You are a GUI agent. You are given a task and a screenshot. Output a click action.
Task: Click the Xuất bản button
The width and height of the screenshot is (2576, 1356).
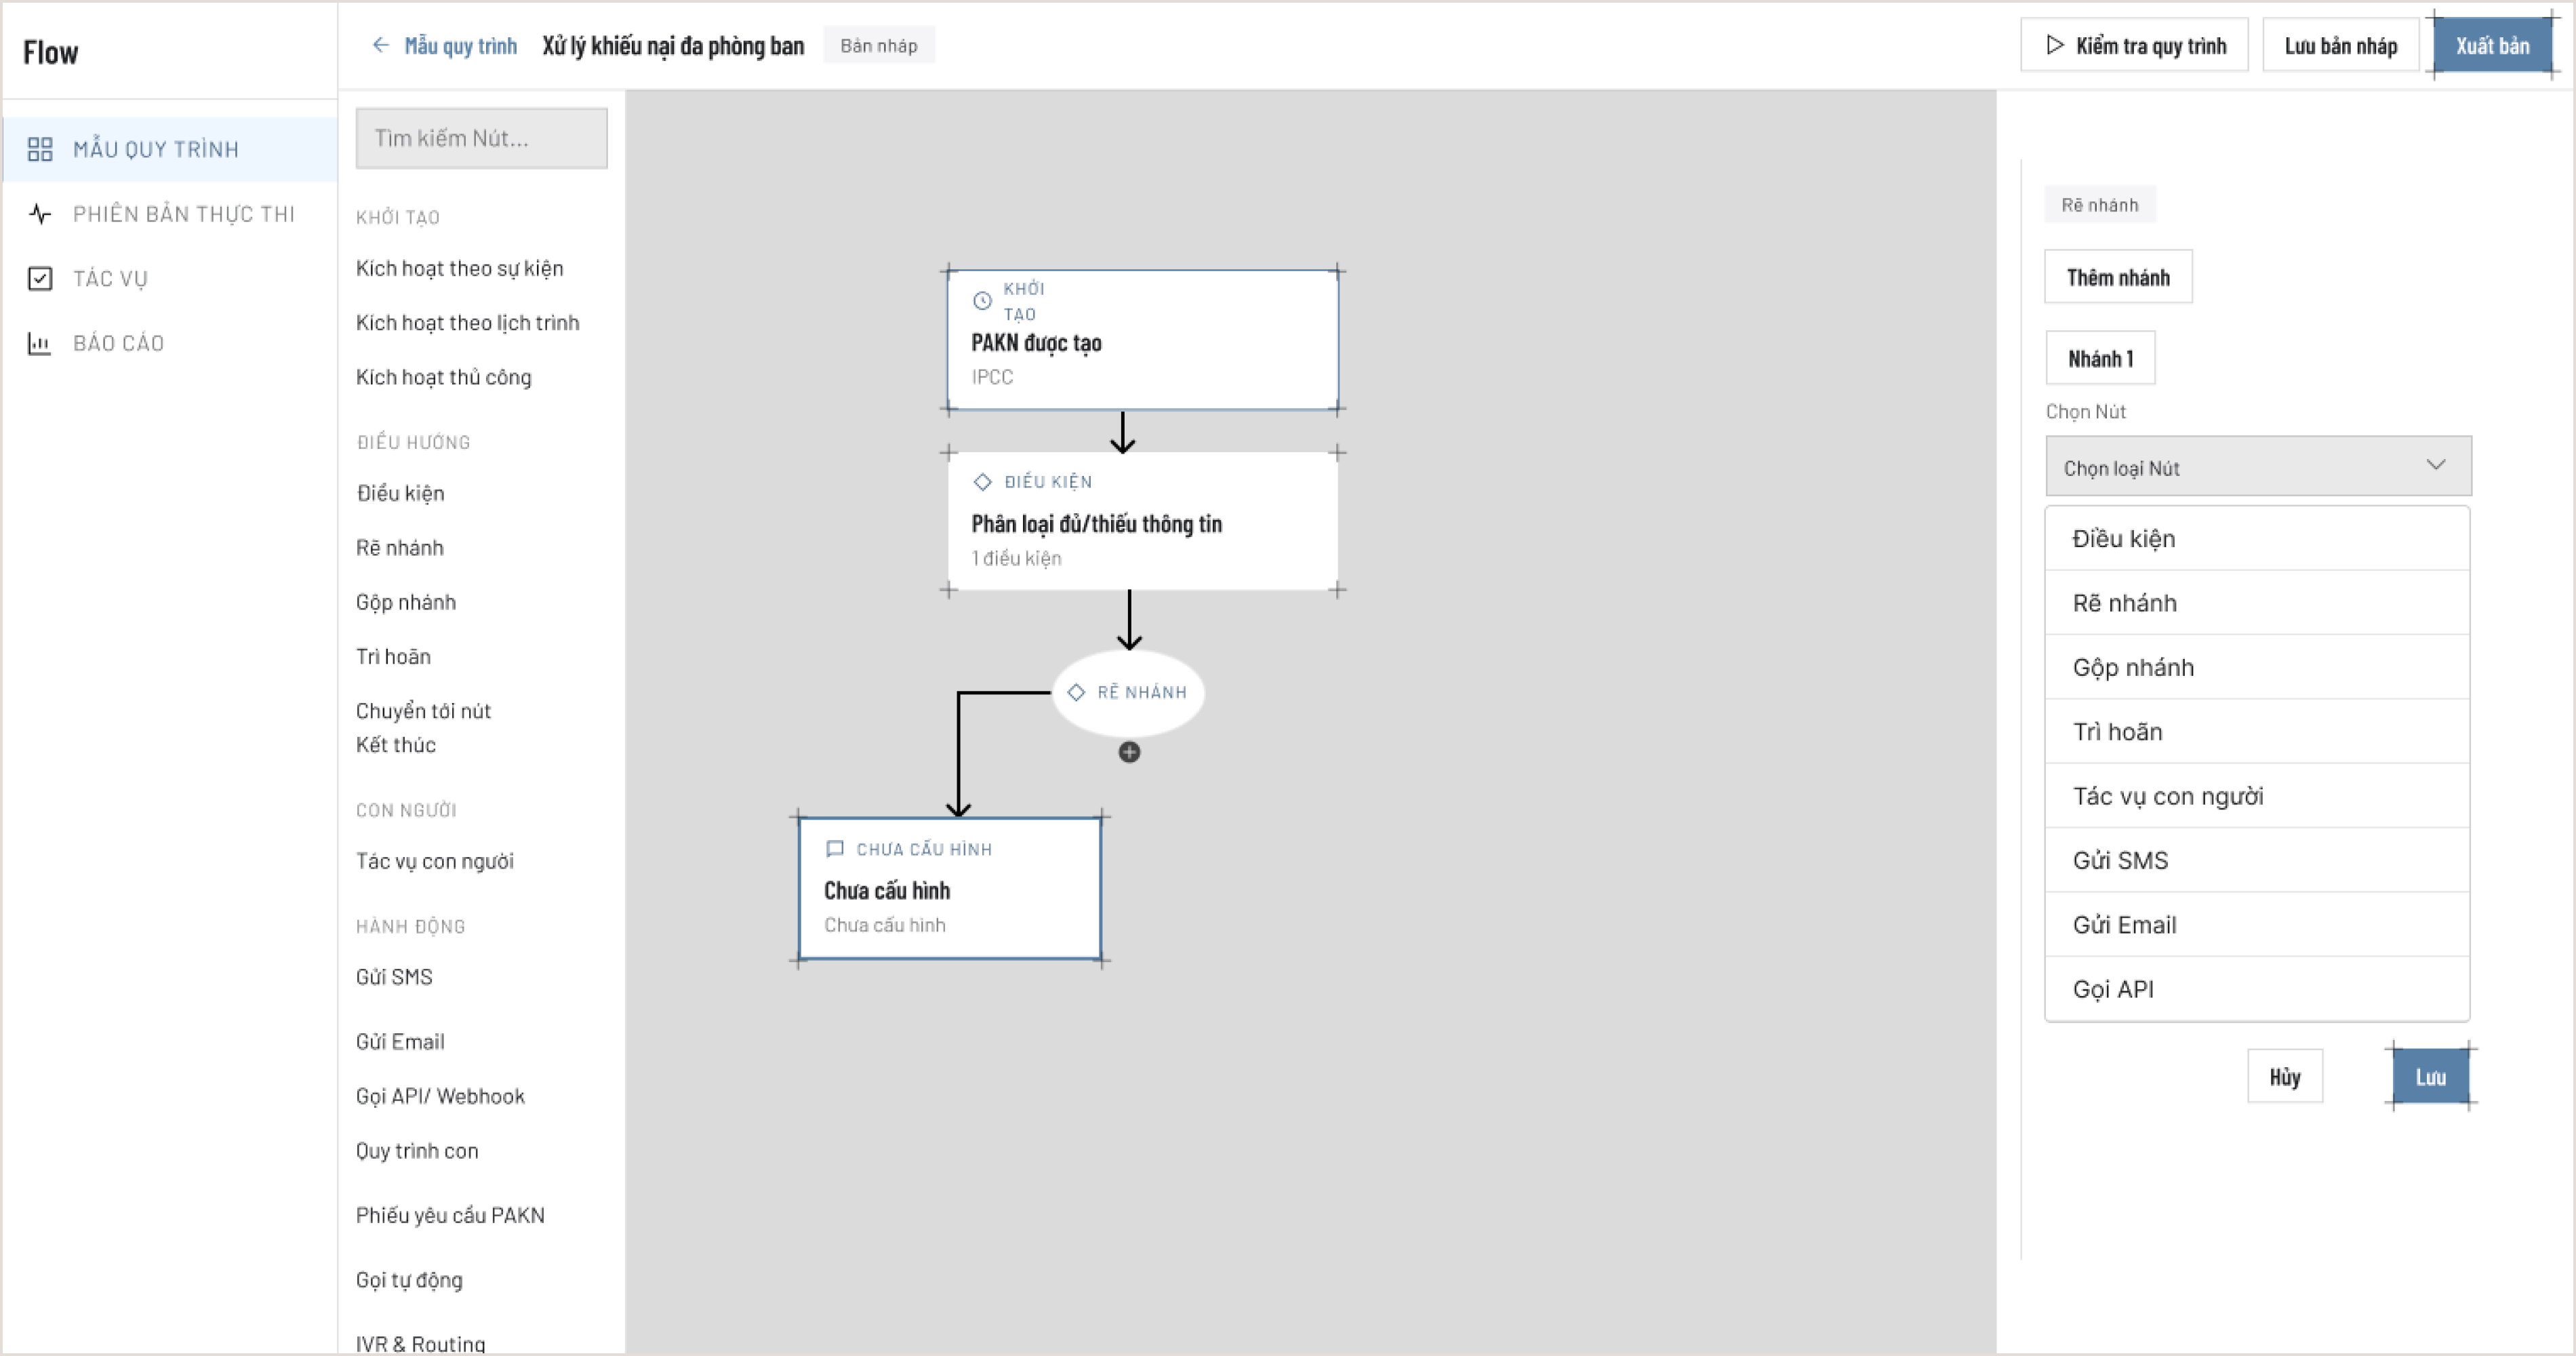[2492, 45]
